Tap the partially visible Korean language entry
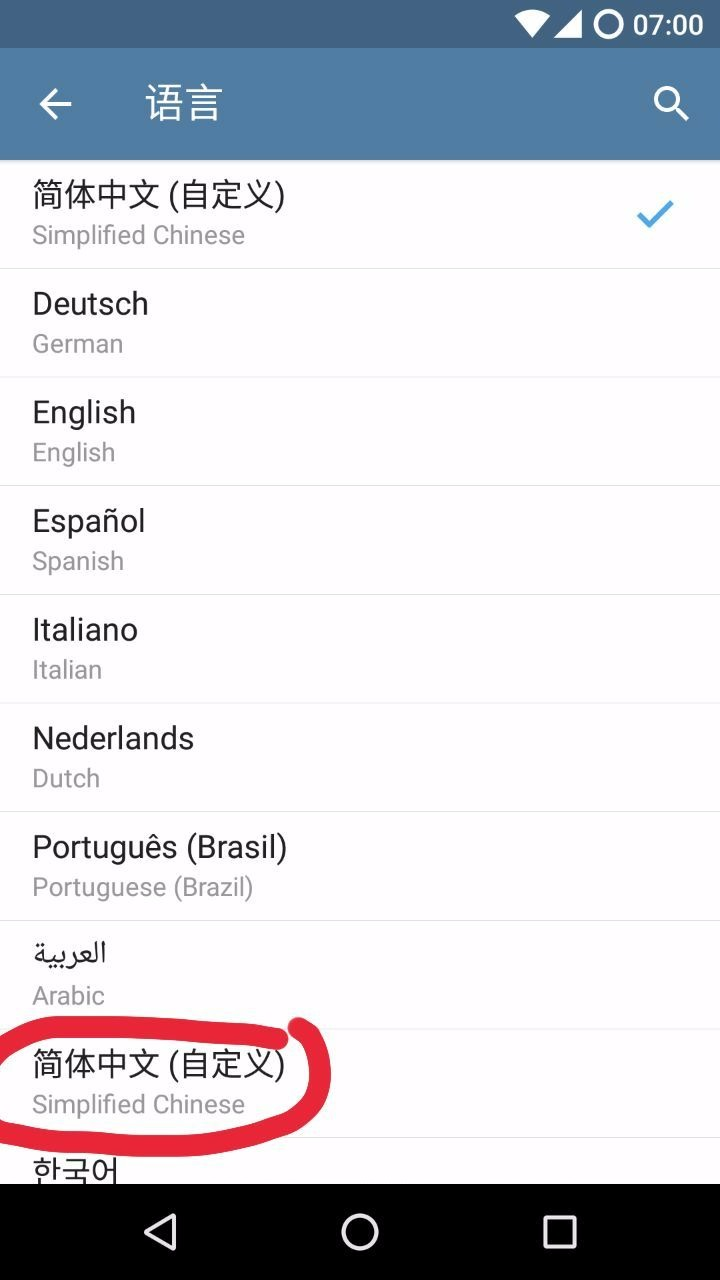This screenshot has width=720, height=1280. point(360,1161)
